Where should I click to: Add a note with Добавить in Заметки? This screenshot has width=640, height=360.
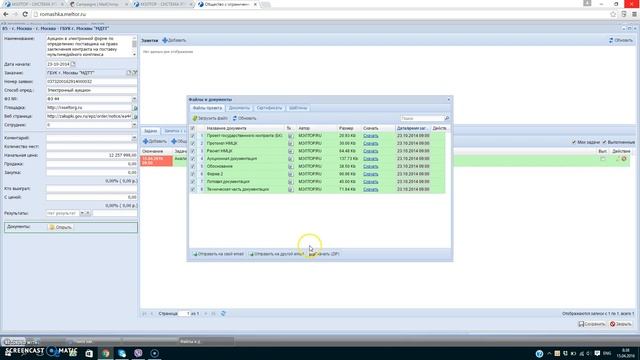pyautogui.click(x=174, y=40)
